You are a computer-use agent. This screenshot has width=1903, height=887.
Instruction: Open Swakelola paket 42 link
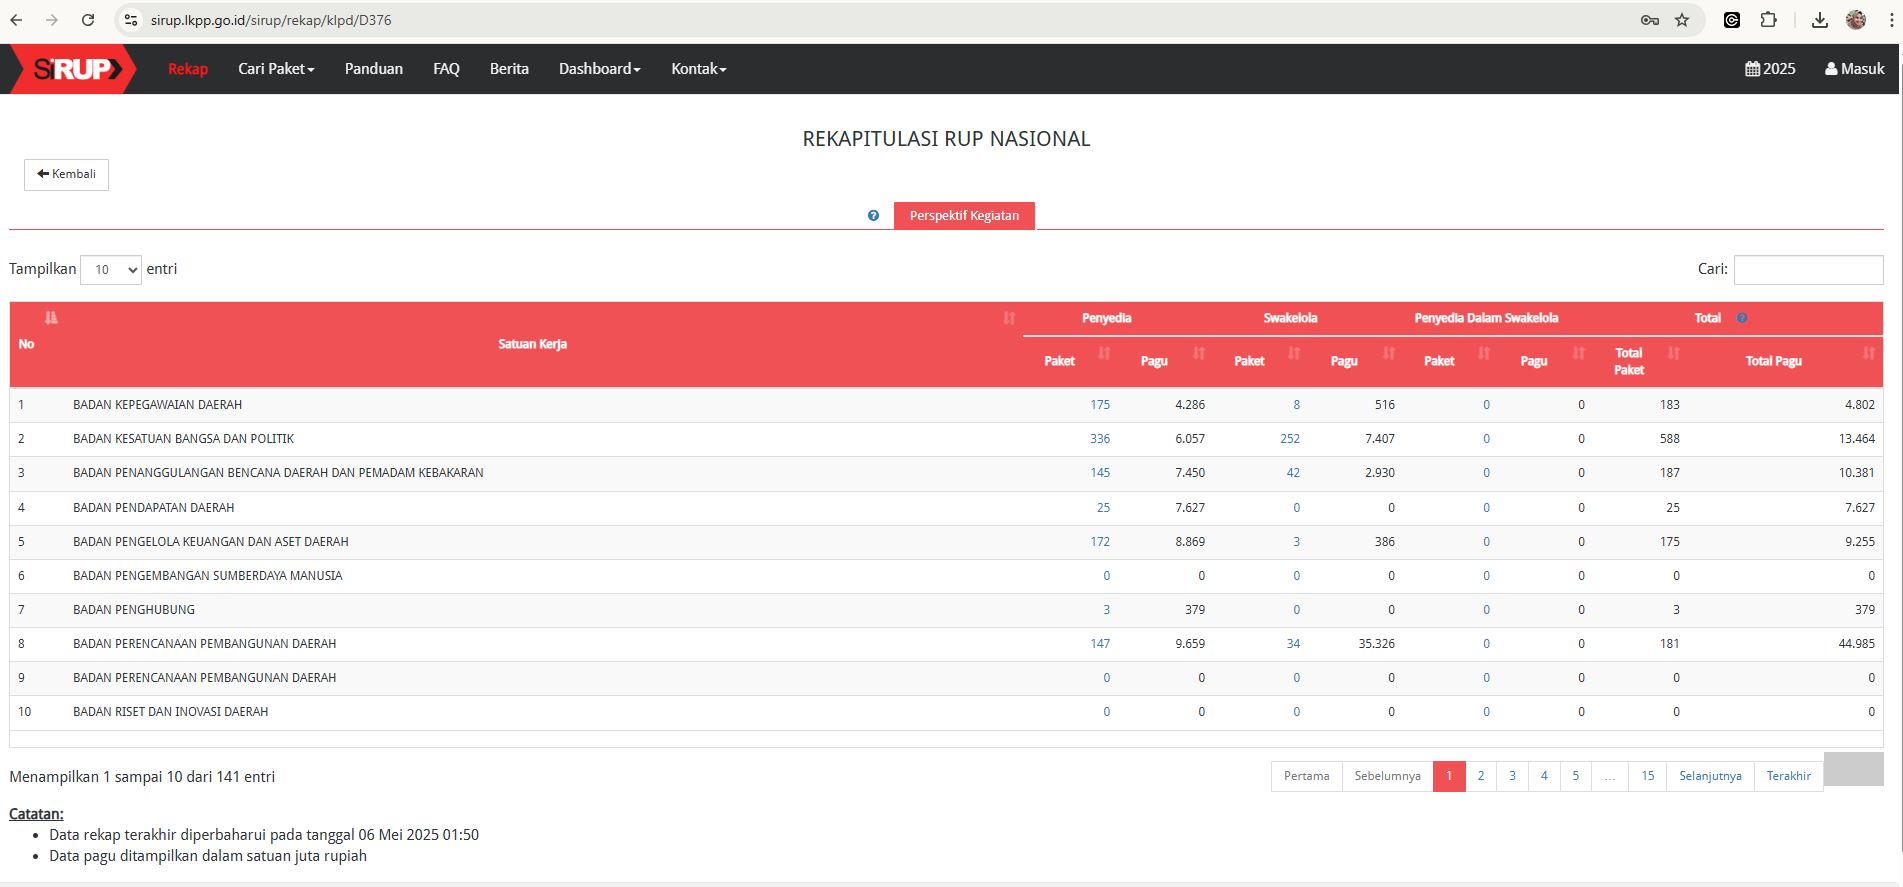[x=1293, y=473]
